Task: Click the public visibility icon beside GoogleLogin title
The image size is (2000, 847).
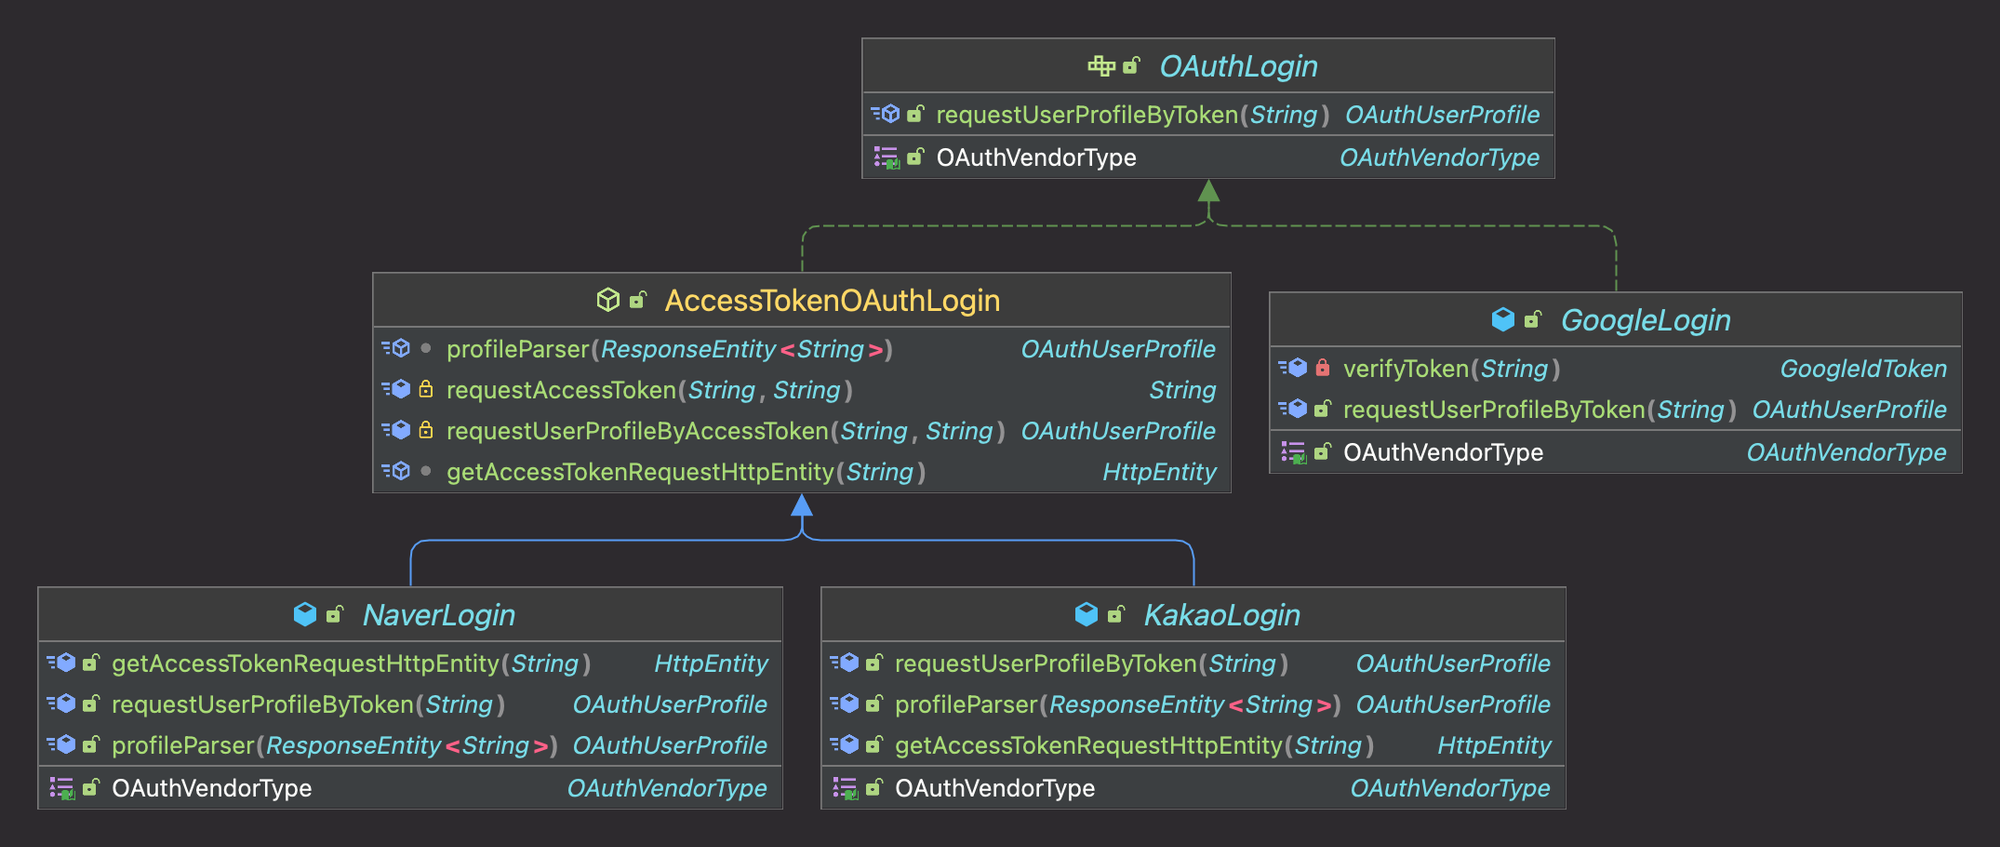Action: click(1533, 319)
